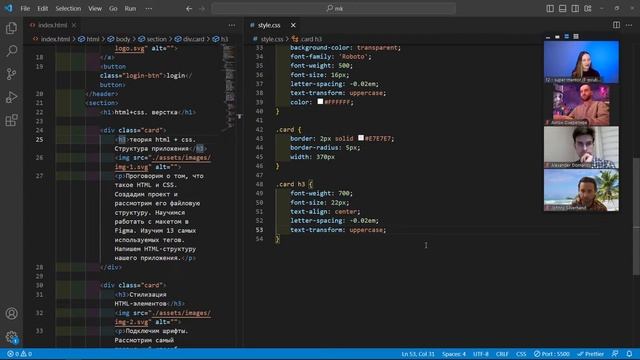Open the h3 breadcrumb in index.html
The height and width of the screenshot is (360, 640).
(221, 39)
